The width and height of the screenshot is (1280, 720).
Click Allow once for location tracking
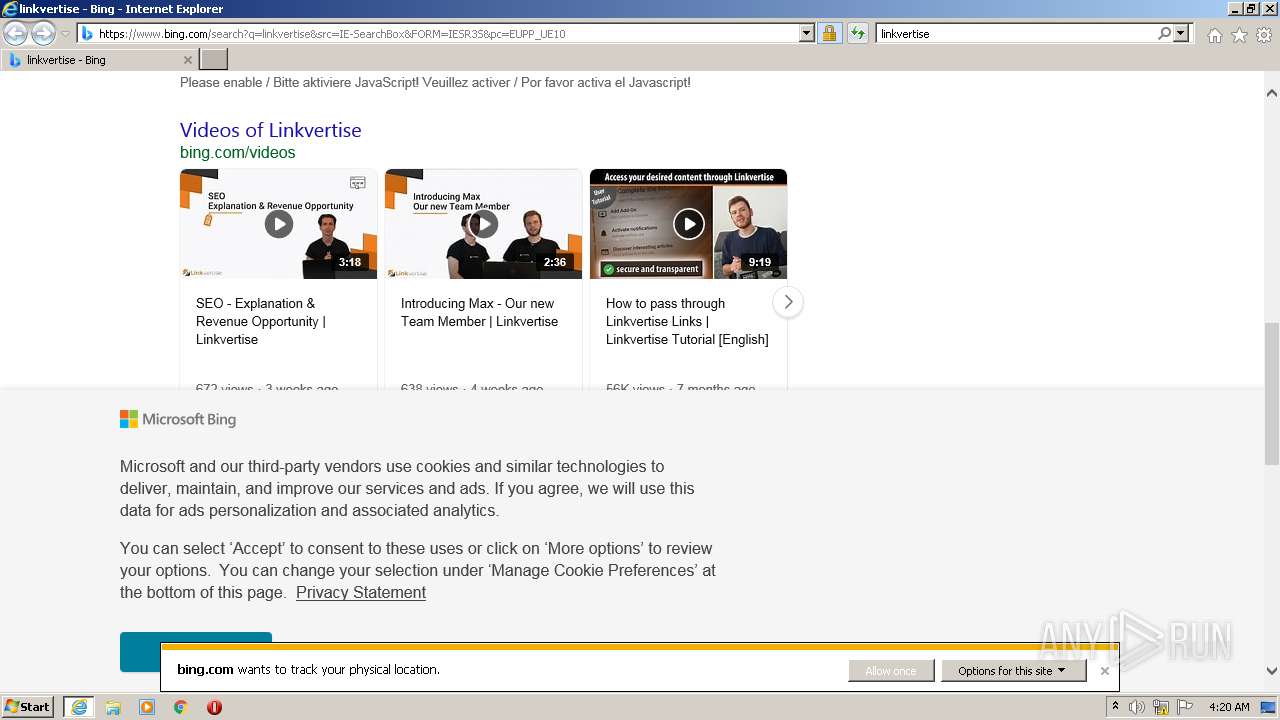click(x=891, y=671)
